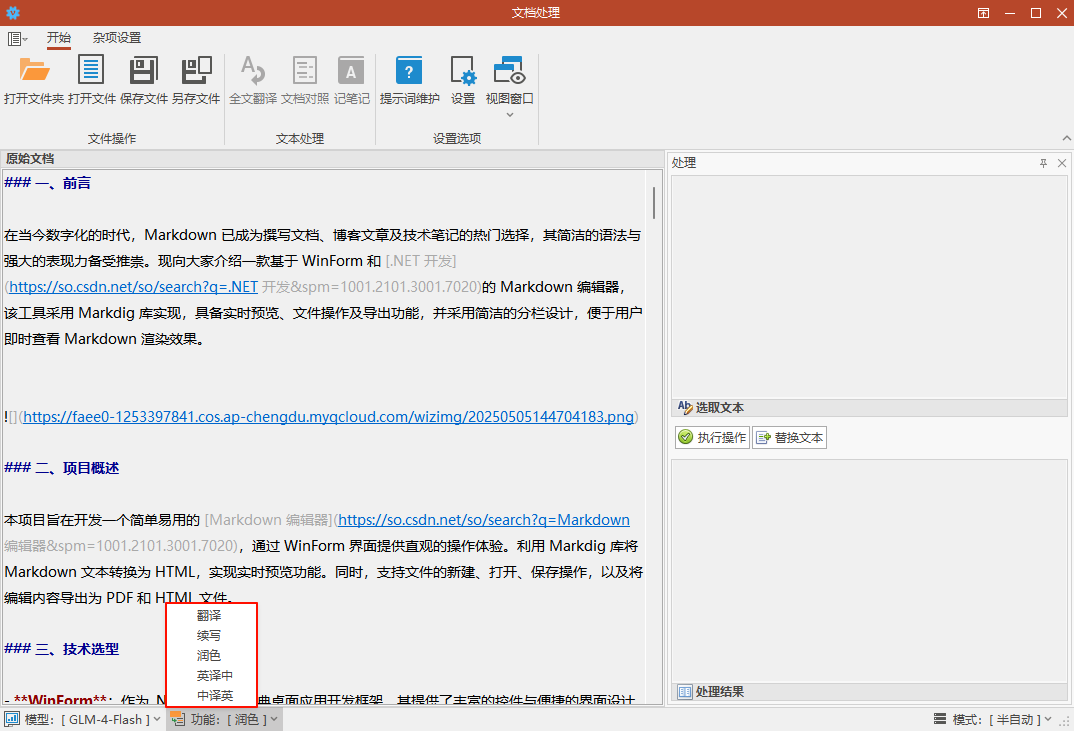Pin the 处理 panel with pushpin icon
The width and height of the screenshot is (1074, 731).
click(x=1043, y=163)
